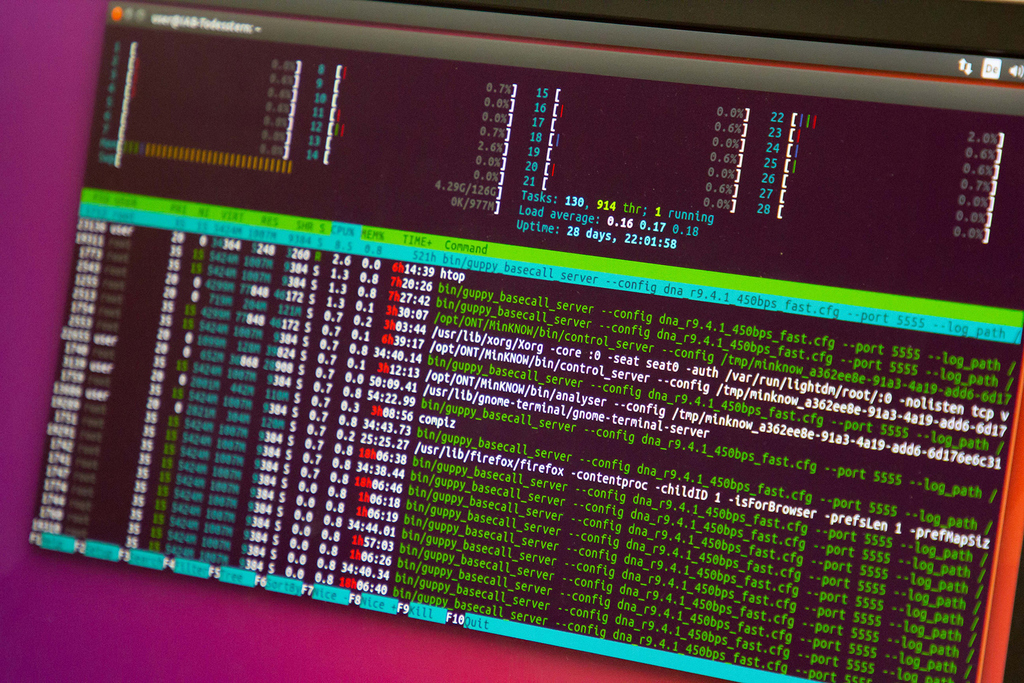
Task: Click the Command column header
Action: (466, 248)
